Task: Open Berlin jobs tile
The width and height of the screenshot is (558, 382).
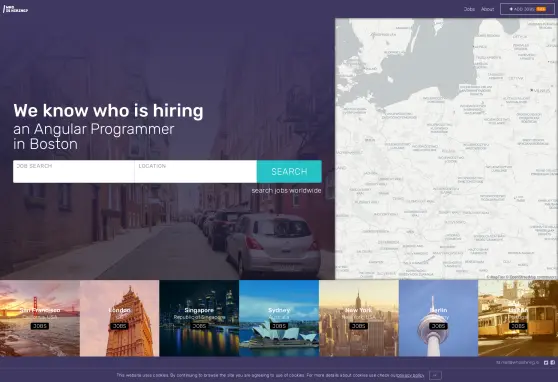Action: coord(438,318)
